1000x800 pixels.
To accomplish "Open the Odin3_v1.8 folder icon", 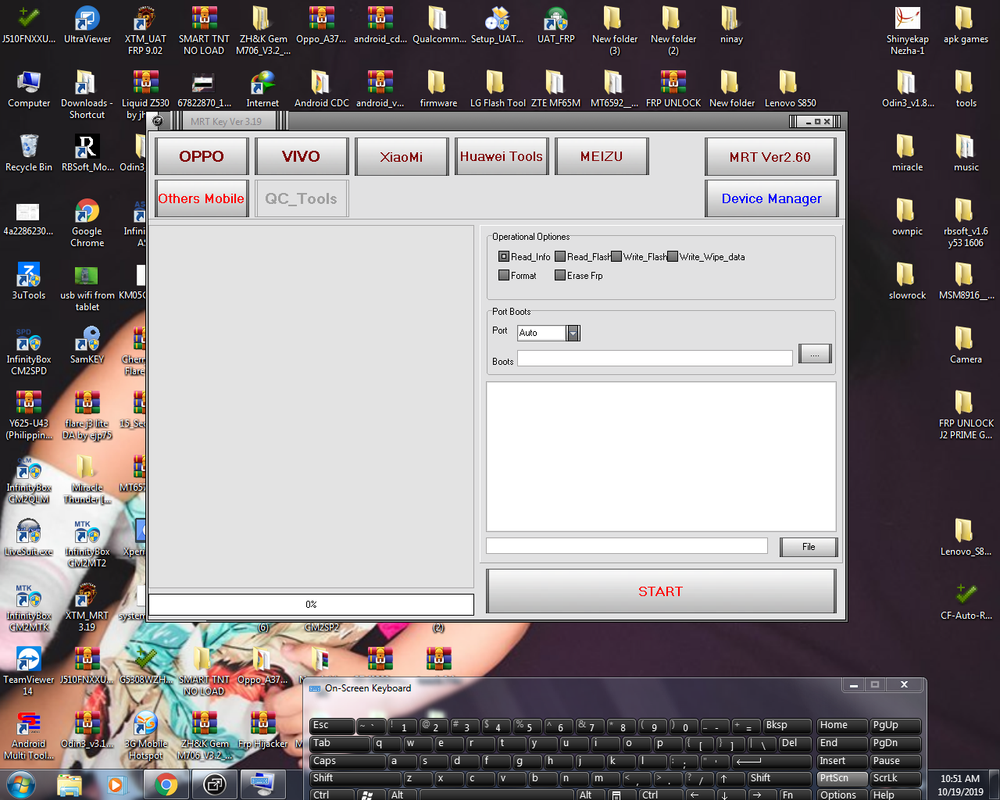I will click(x=907, y=89).
